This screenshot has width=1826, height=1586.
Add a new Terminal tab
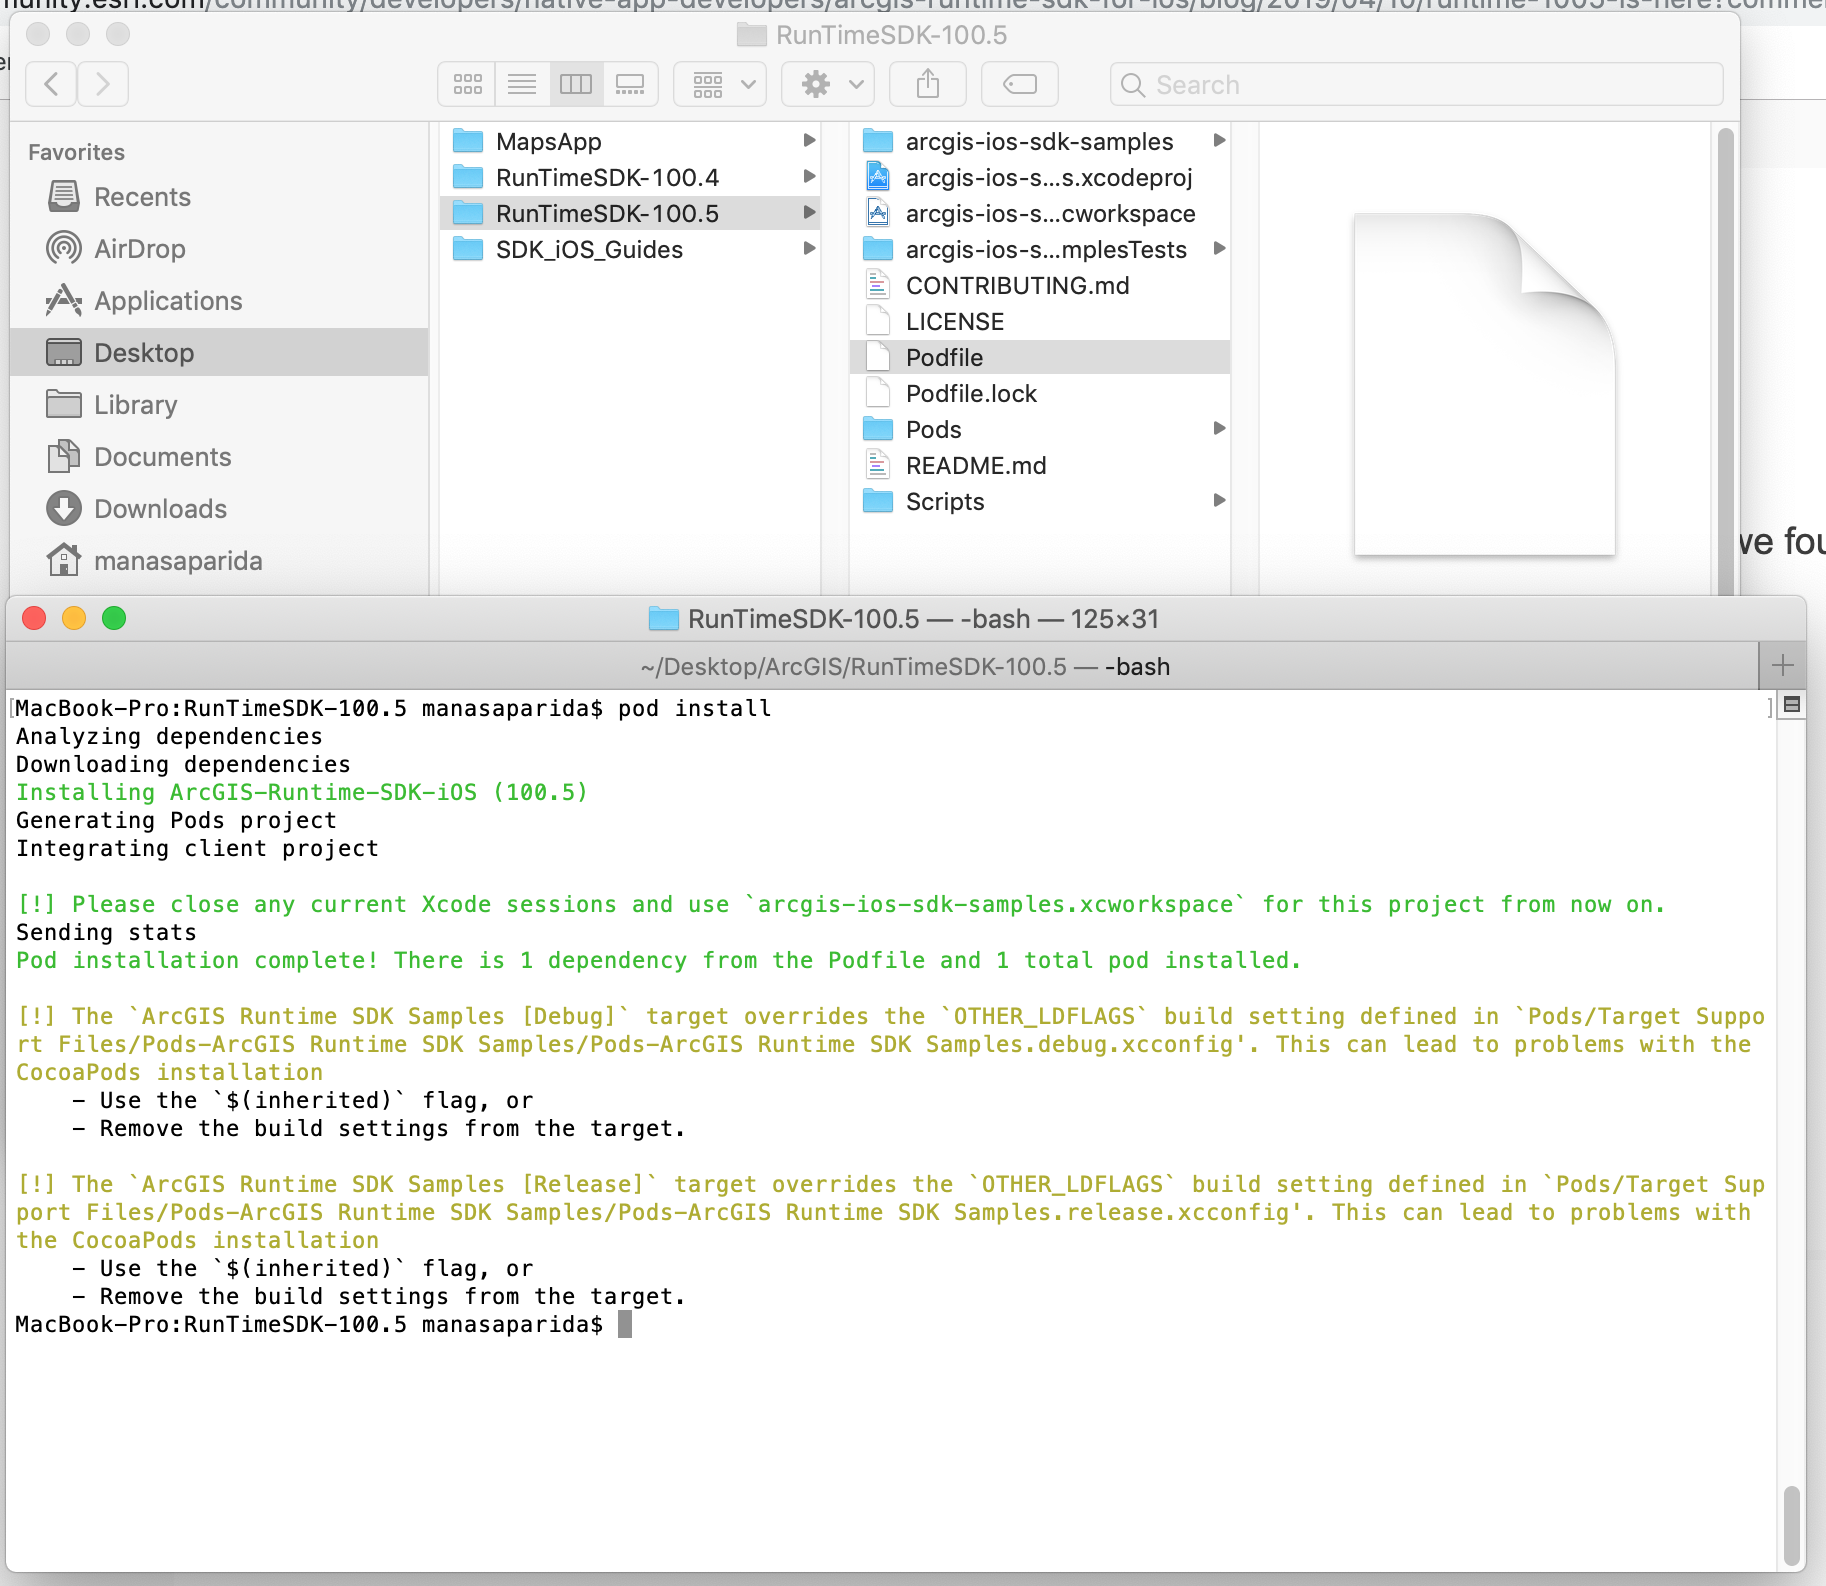coord(1782,666)
